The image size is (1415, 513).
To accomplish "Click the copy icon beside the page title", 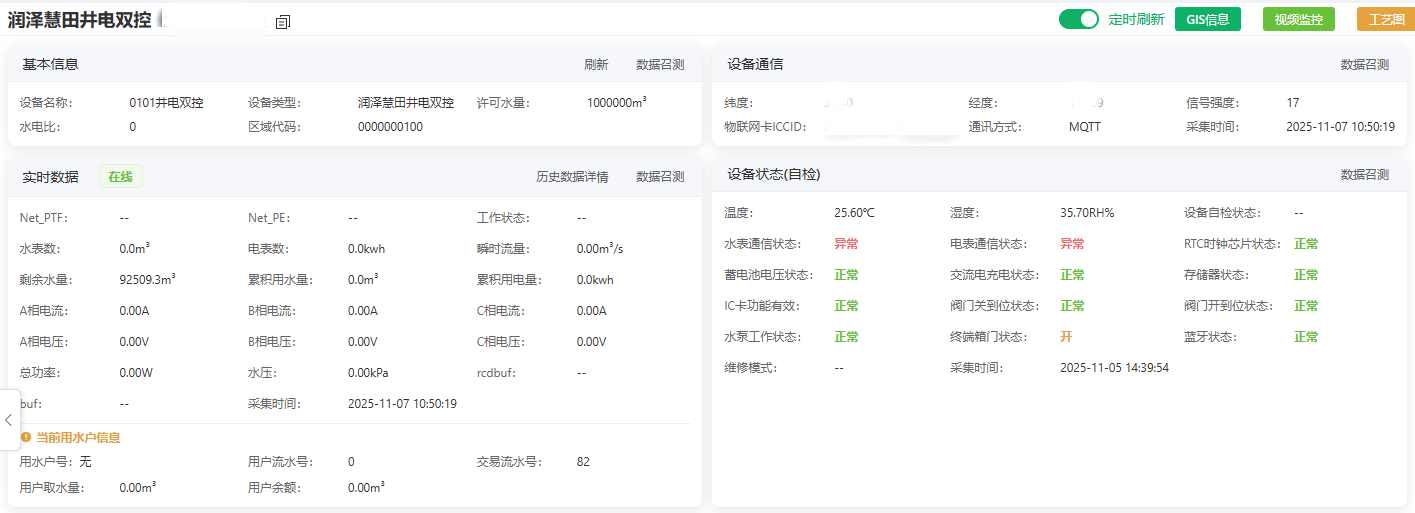I will pyautogui.click(x=282, y=22).
